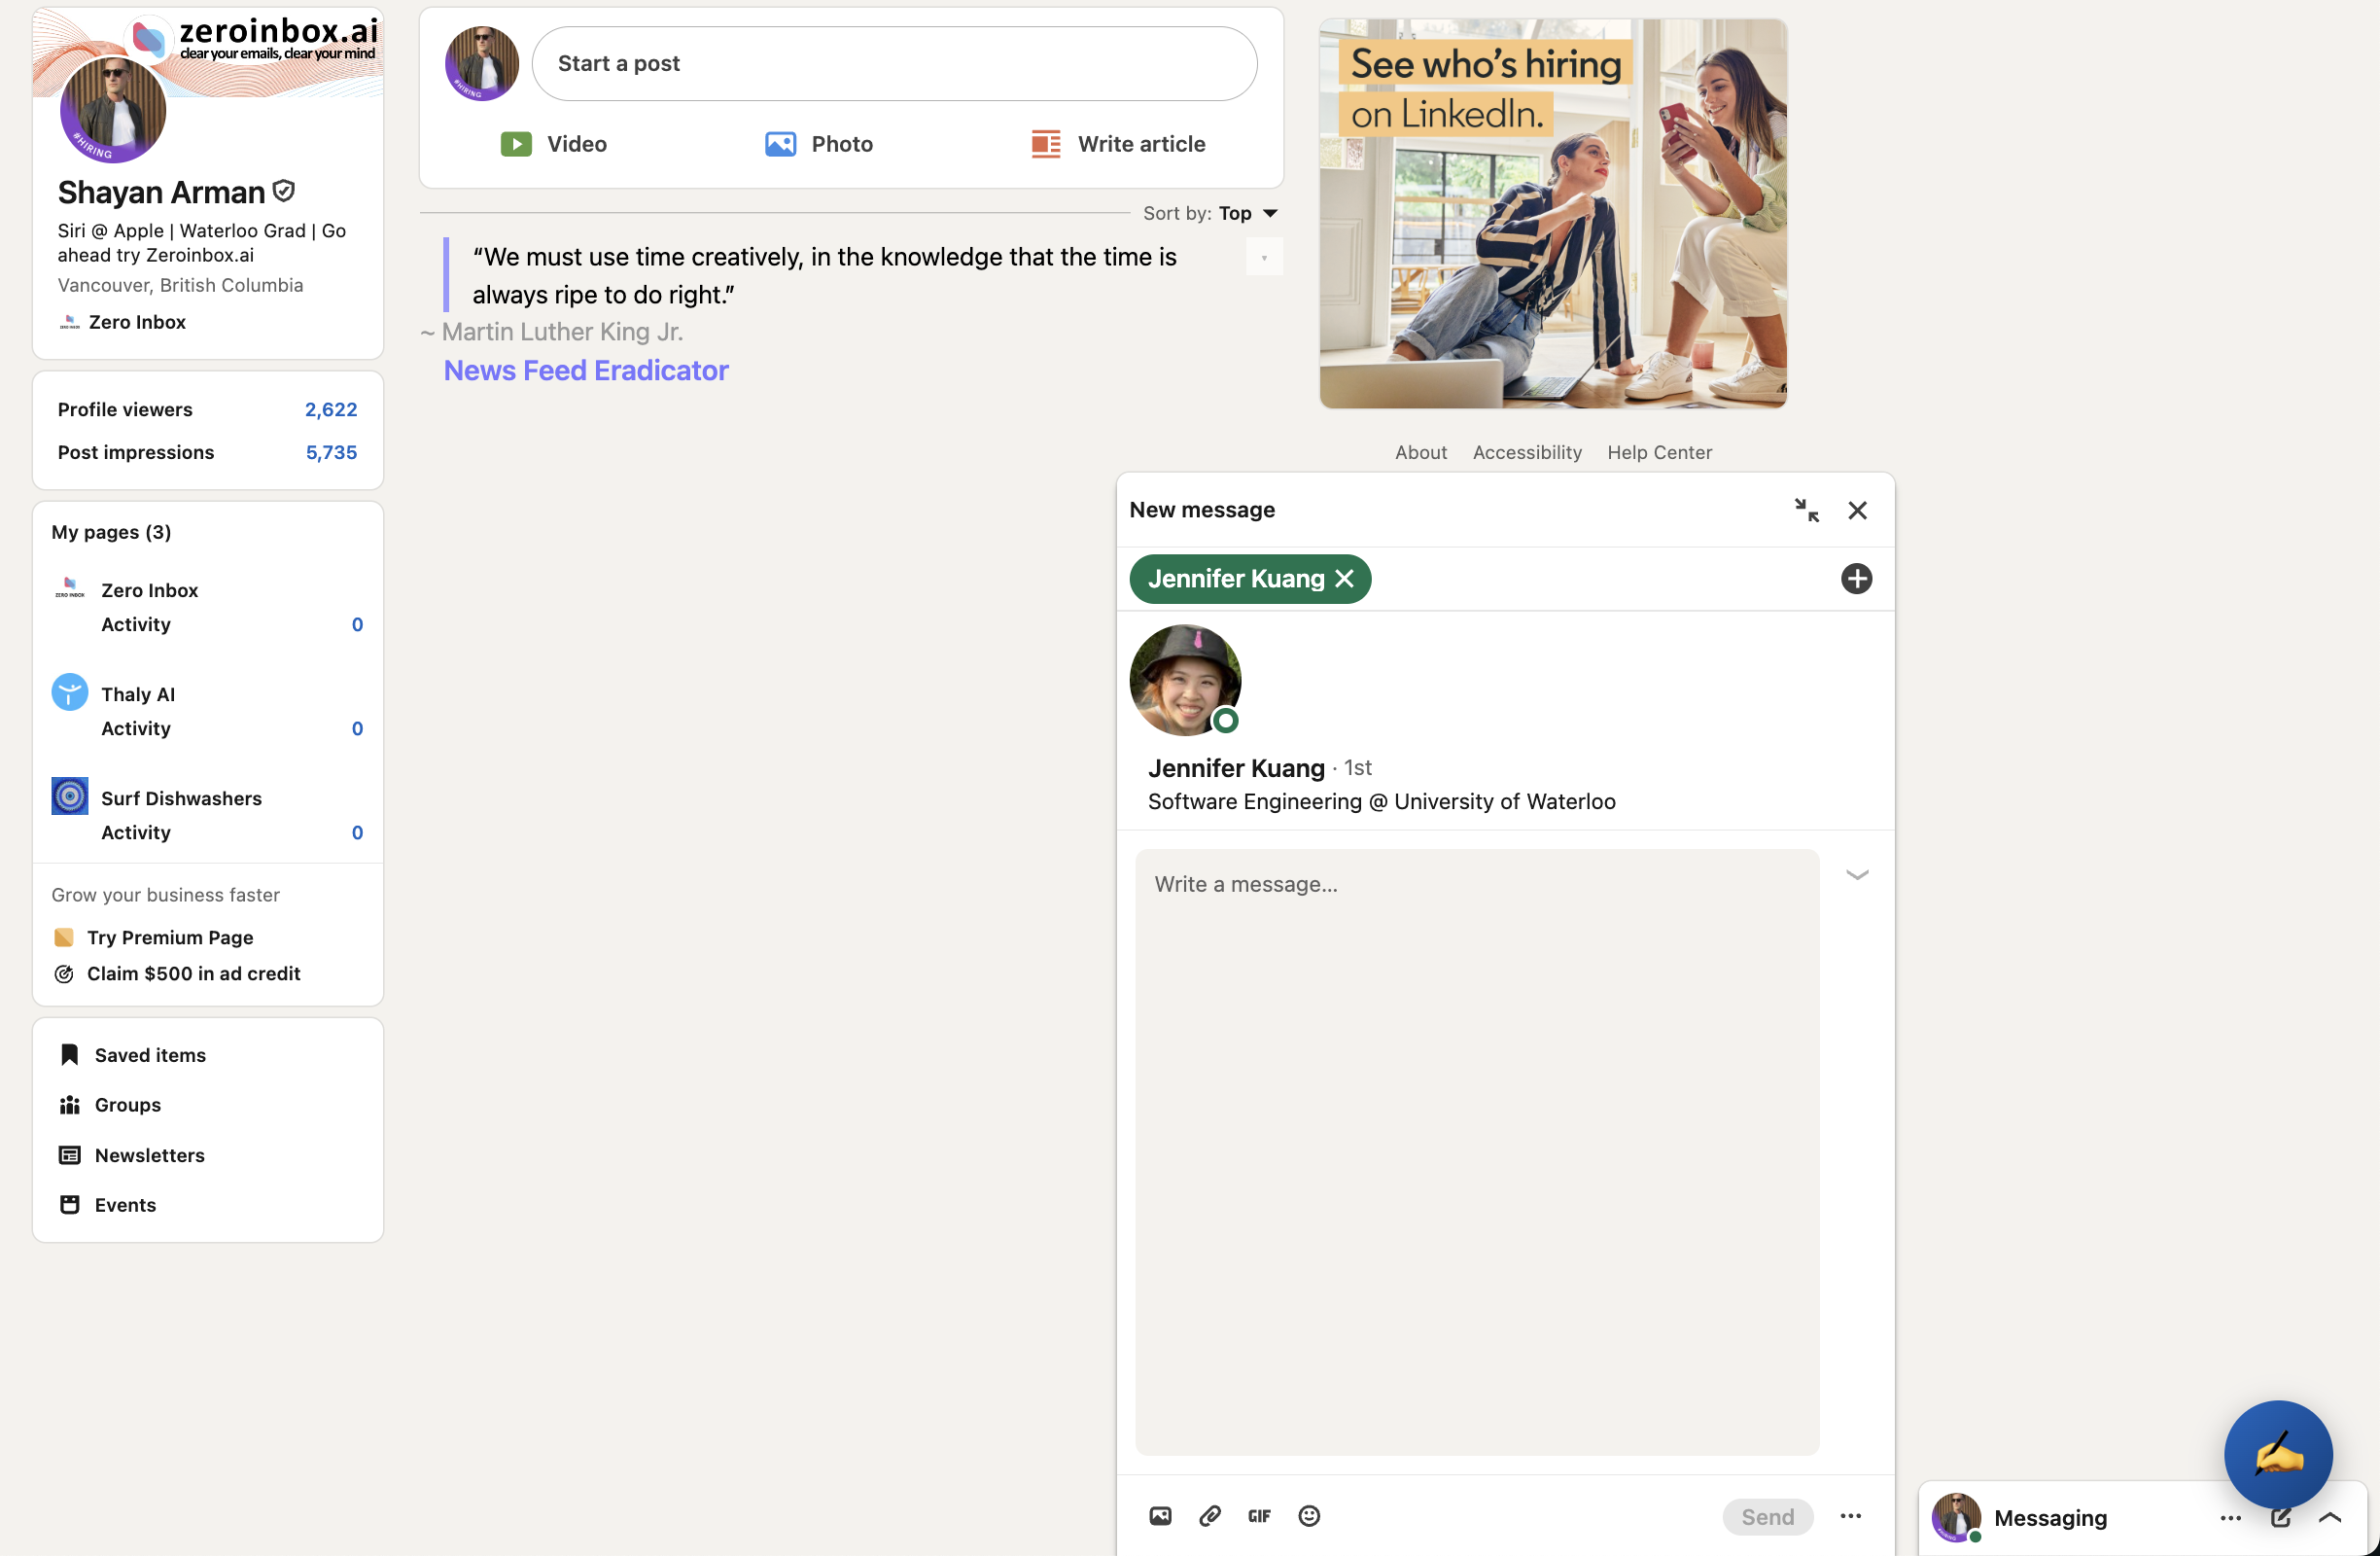2380x1556 pixels.
Task: Attach an image to the message
Action: coord(1160,1516)
